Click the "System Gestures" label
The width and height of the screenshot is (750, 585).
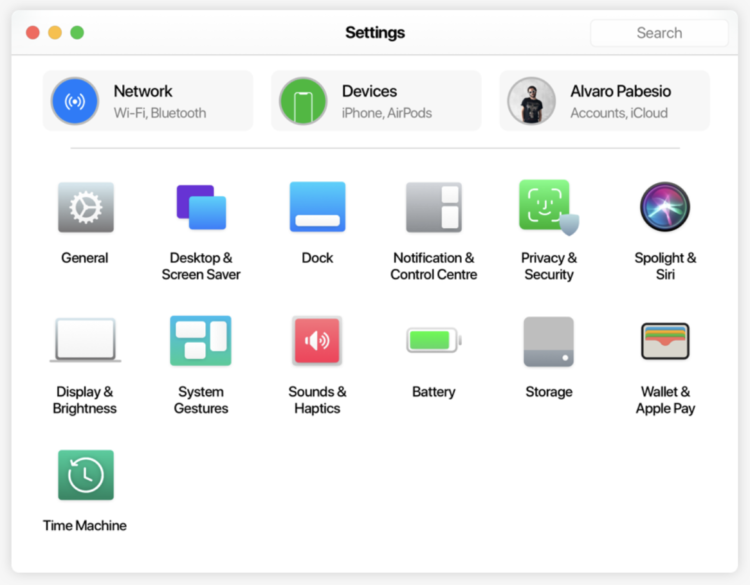(x=201, y=400)
